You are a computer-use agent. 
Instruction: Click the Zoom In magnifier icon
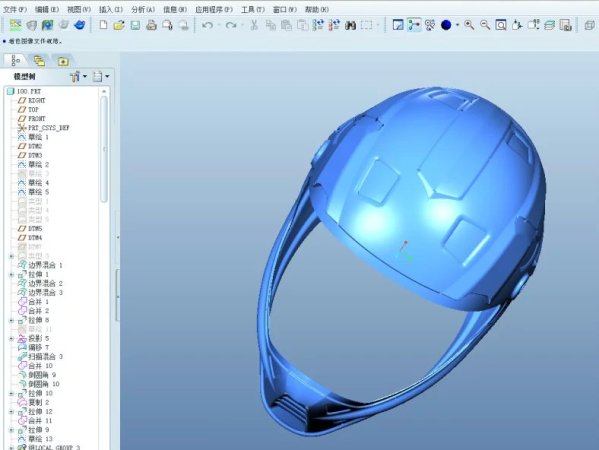click(x=469, y=25)
